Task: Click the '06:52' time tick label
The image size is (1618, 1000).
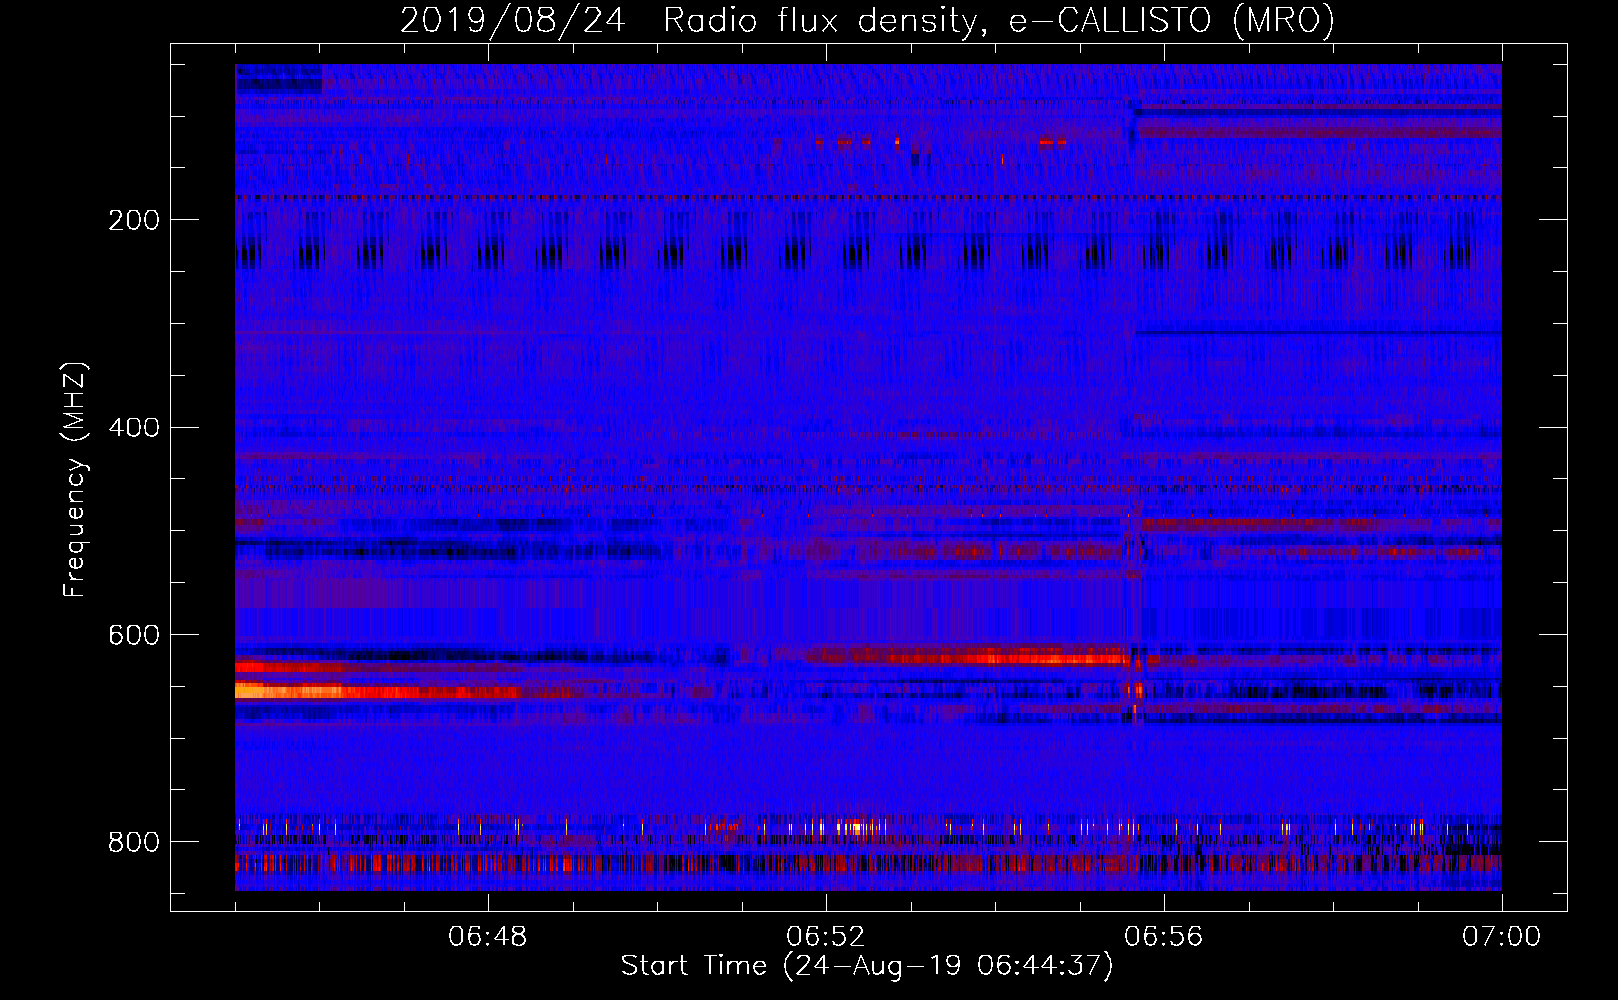Action: (826, 937)
